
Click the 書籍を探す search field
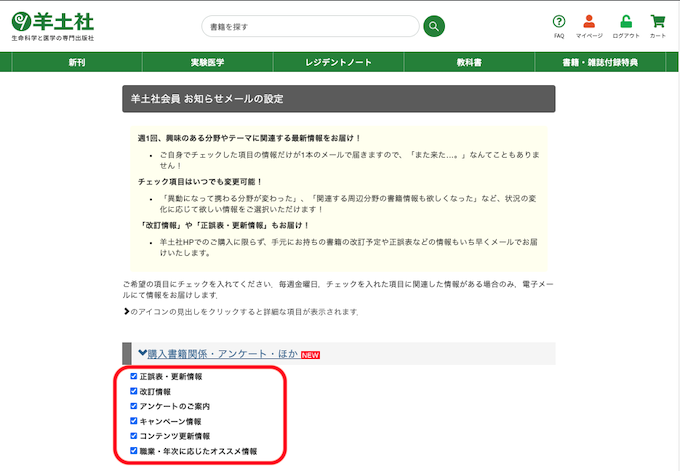click(x=308, y=26)
